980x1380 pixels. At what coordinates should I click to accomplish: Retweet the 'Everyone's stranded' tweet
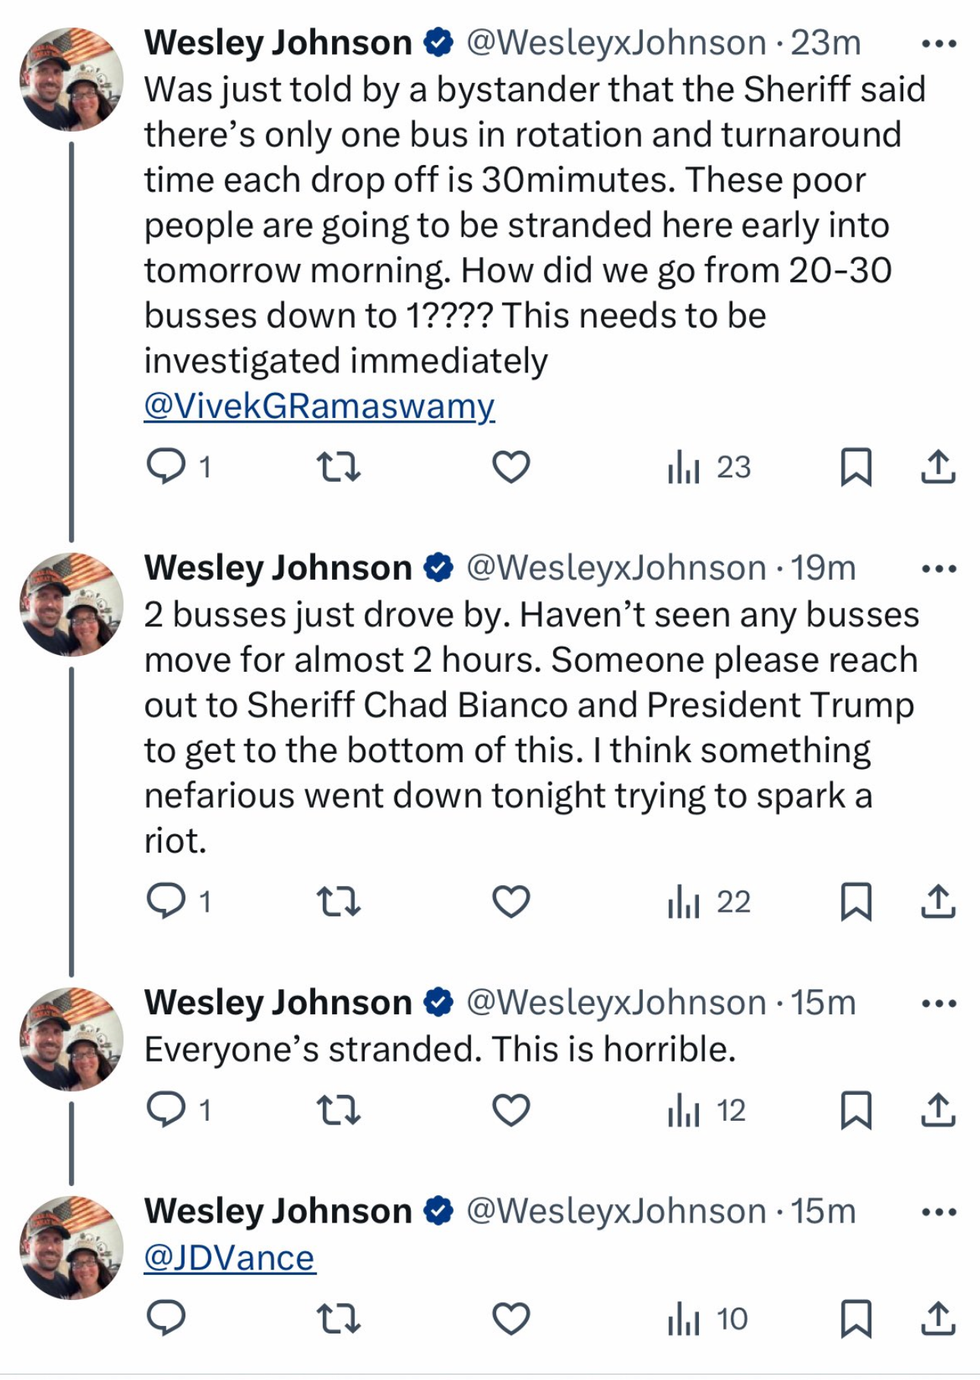click(x=338, y=1110)
